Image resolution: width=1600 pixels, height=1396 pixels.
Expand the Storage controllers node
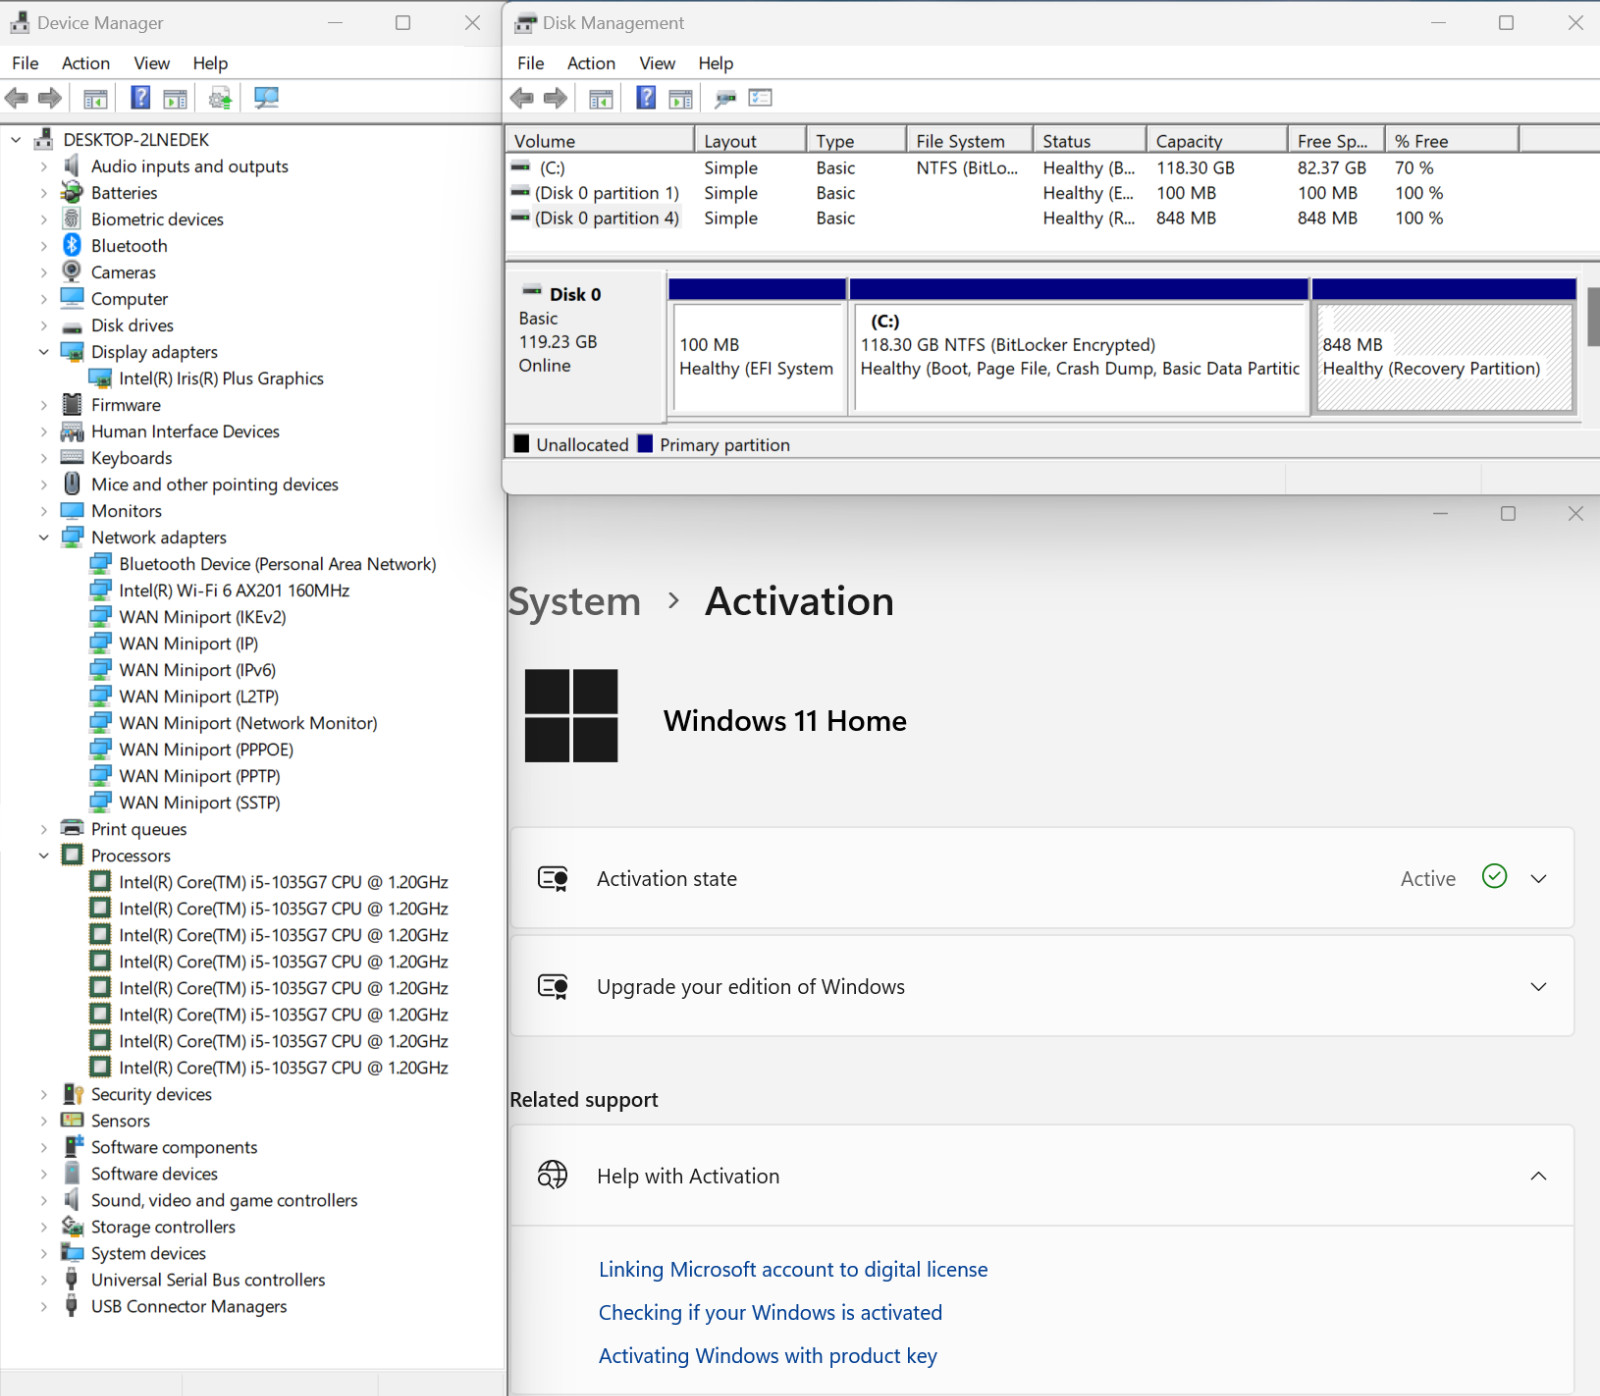point(44,1226)
